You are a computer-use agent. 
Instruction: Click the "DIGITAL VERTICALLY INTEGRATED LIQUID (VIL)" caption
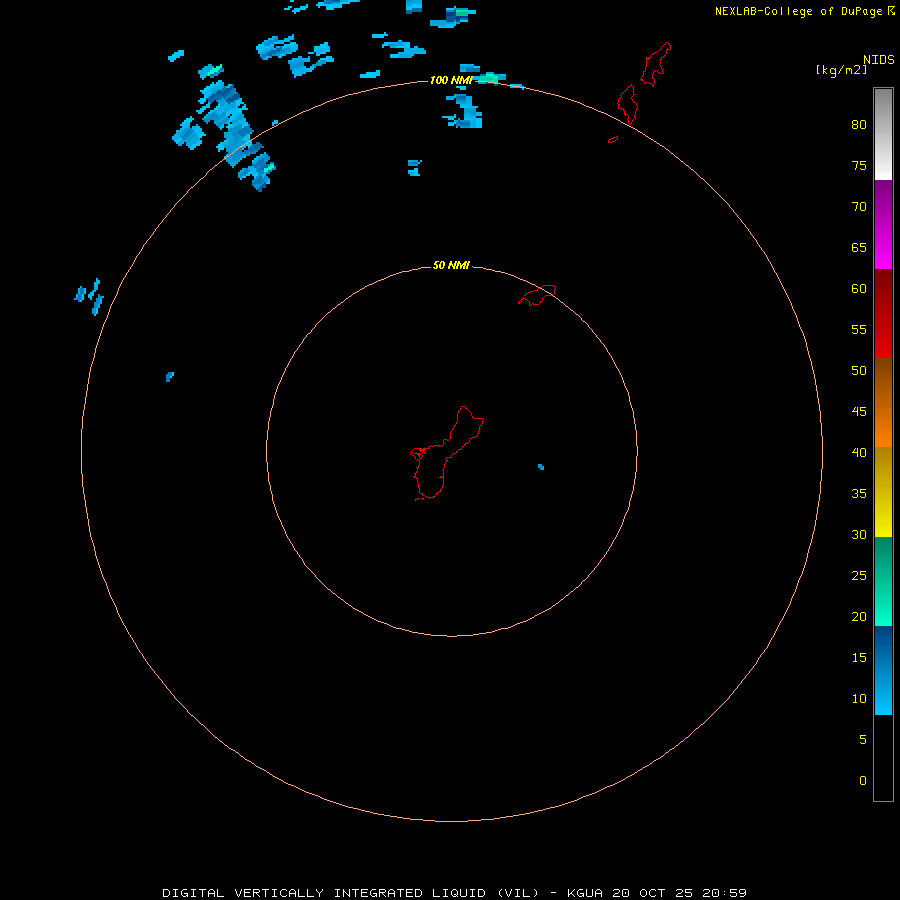click(350, 893)
